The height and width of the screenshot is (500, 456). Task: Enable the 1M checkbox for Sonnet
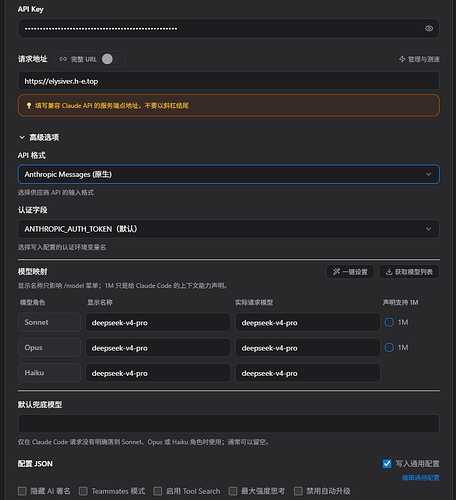coord(389,322)
